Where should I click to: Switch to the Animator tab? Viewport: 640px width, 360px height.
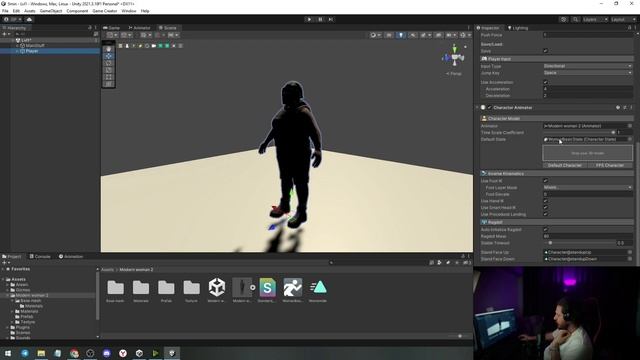pyautogui.click(x=140, y=28)
